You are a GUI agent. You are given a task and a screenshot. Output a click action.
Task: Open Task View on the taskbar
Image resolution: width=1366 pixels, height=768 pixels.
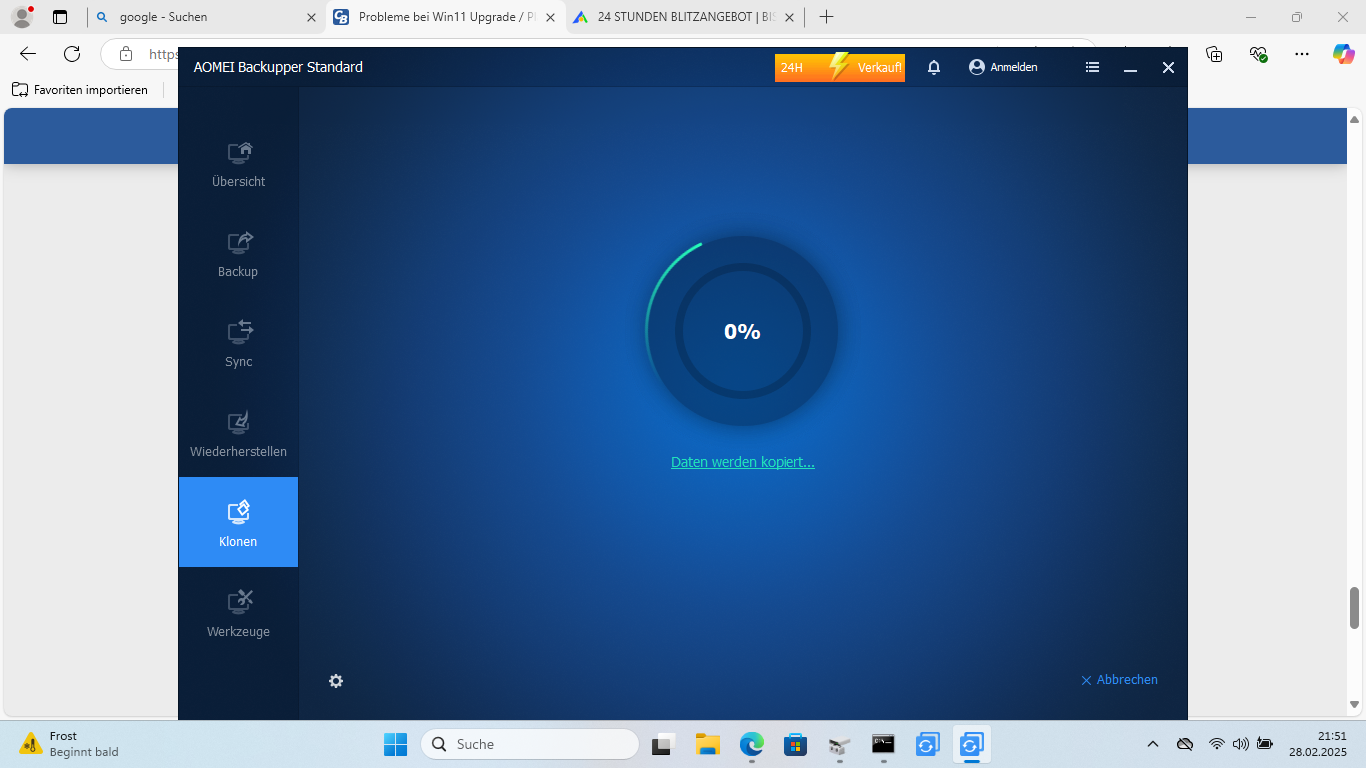pos(664,744)
